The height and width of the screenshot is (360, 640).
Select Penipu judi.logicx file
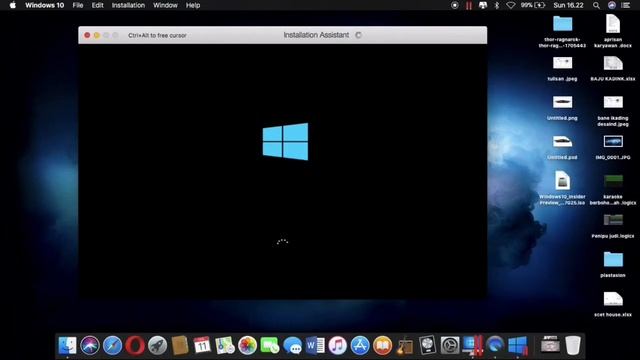point(613,220)
